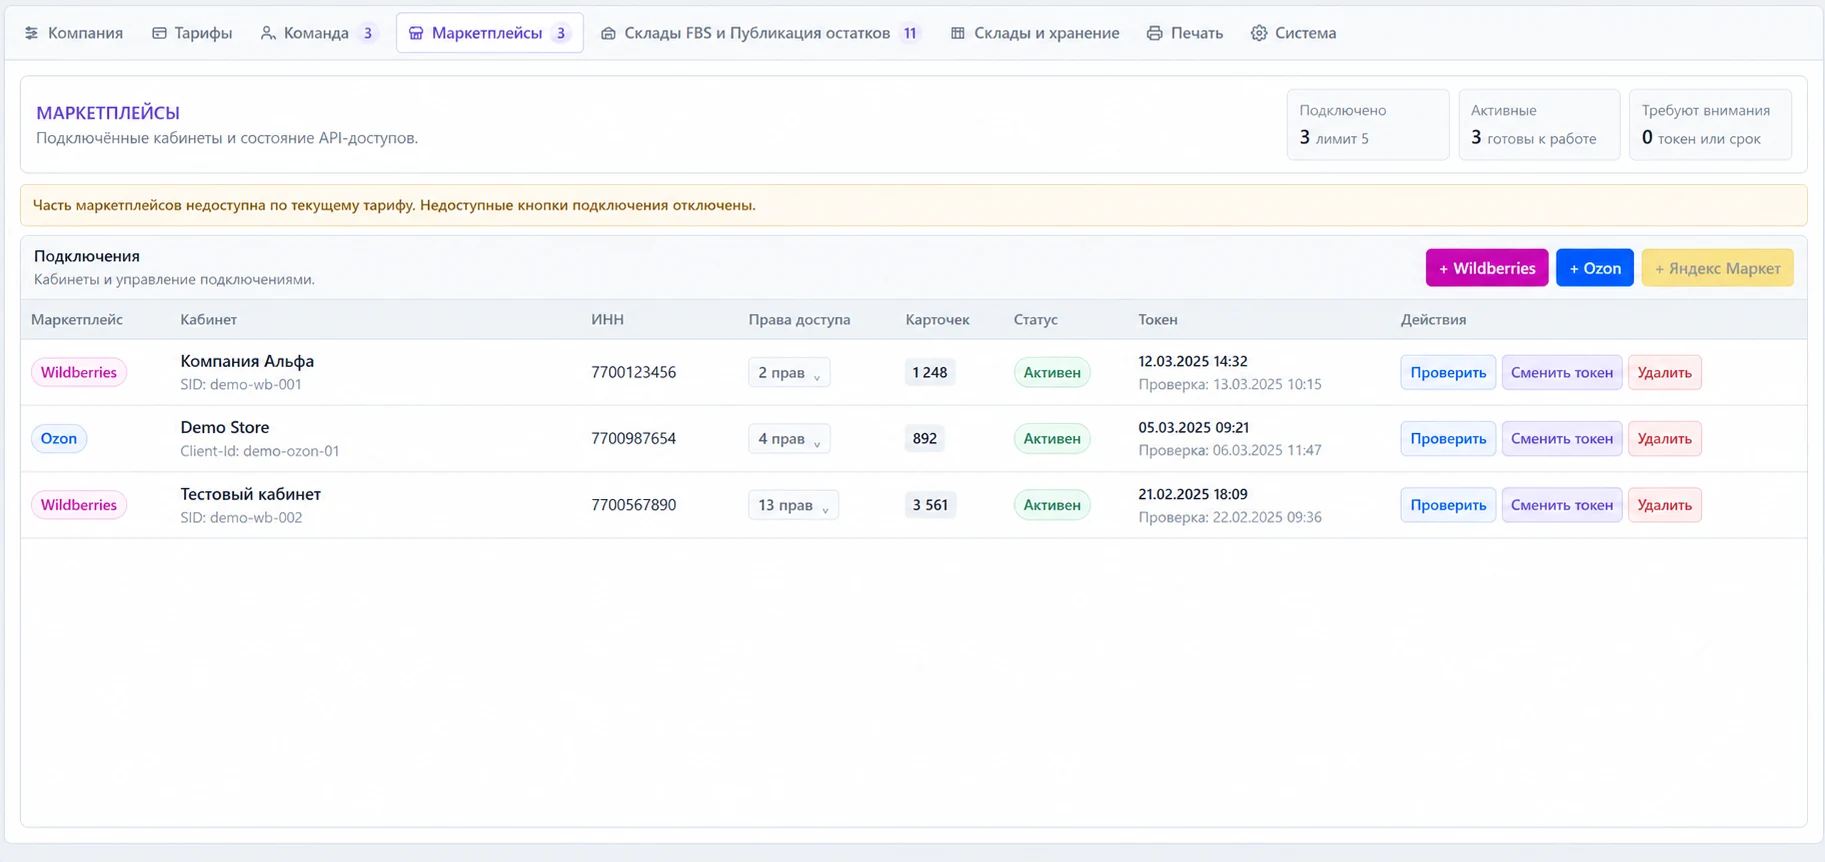Click the sliders icon next to Компания
This screenshot has height=862, width=1825.
(x=32, y=33)
